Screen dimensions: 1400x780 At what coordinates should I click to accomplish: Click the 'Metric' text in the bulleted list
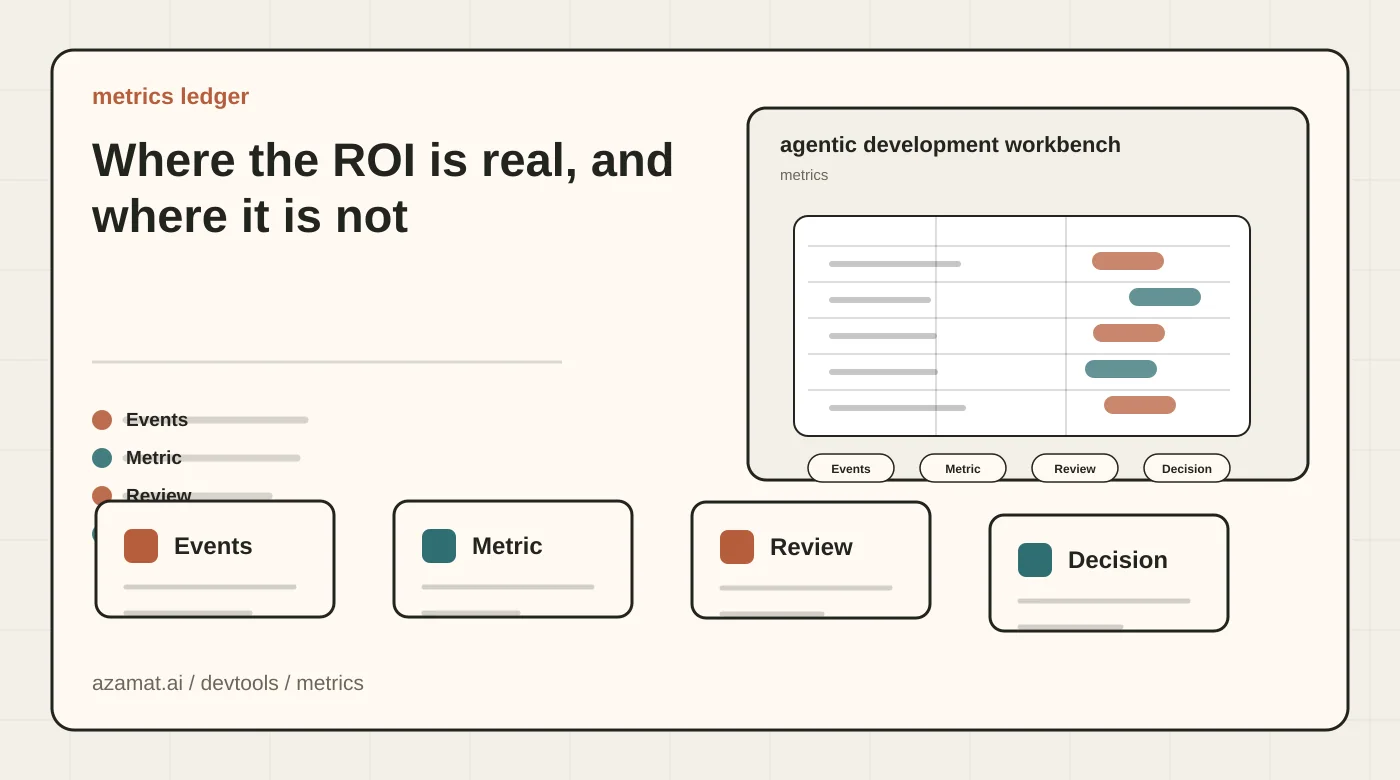click(x=154, y=458)
